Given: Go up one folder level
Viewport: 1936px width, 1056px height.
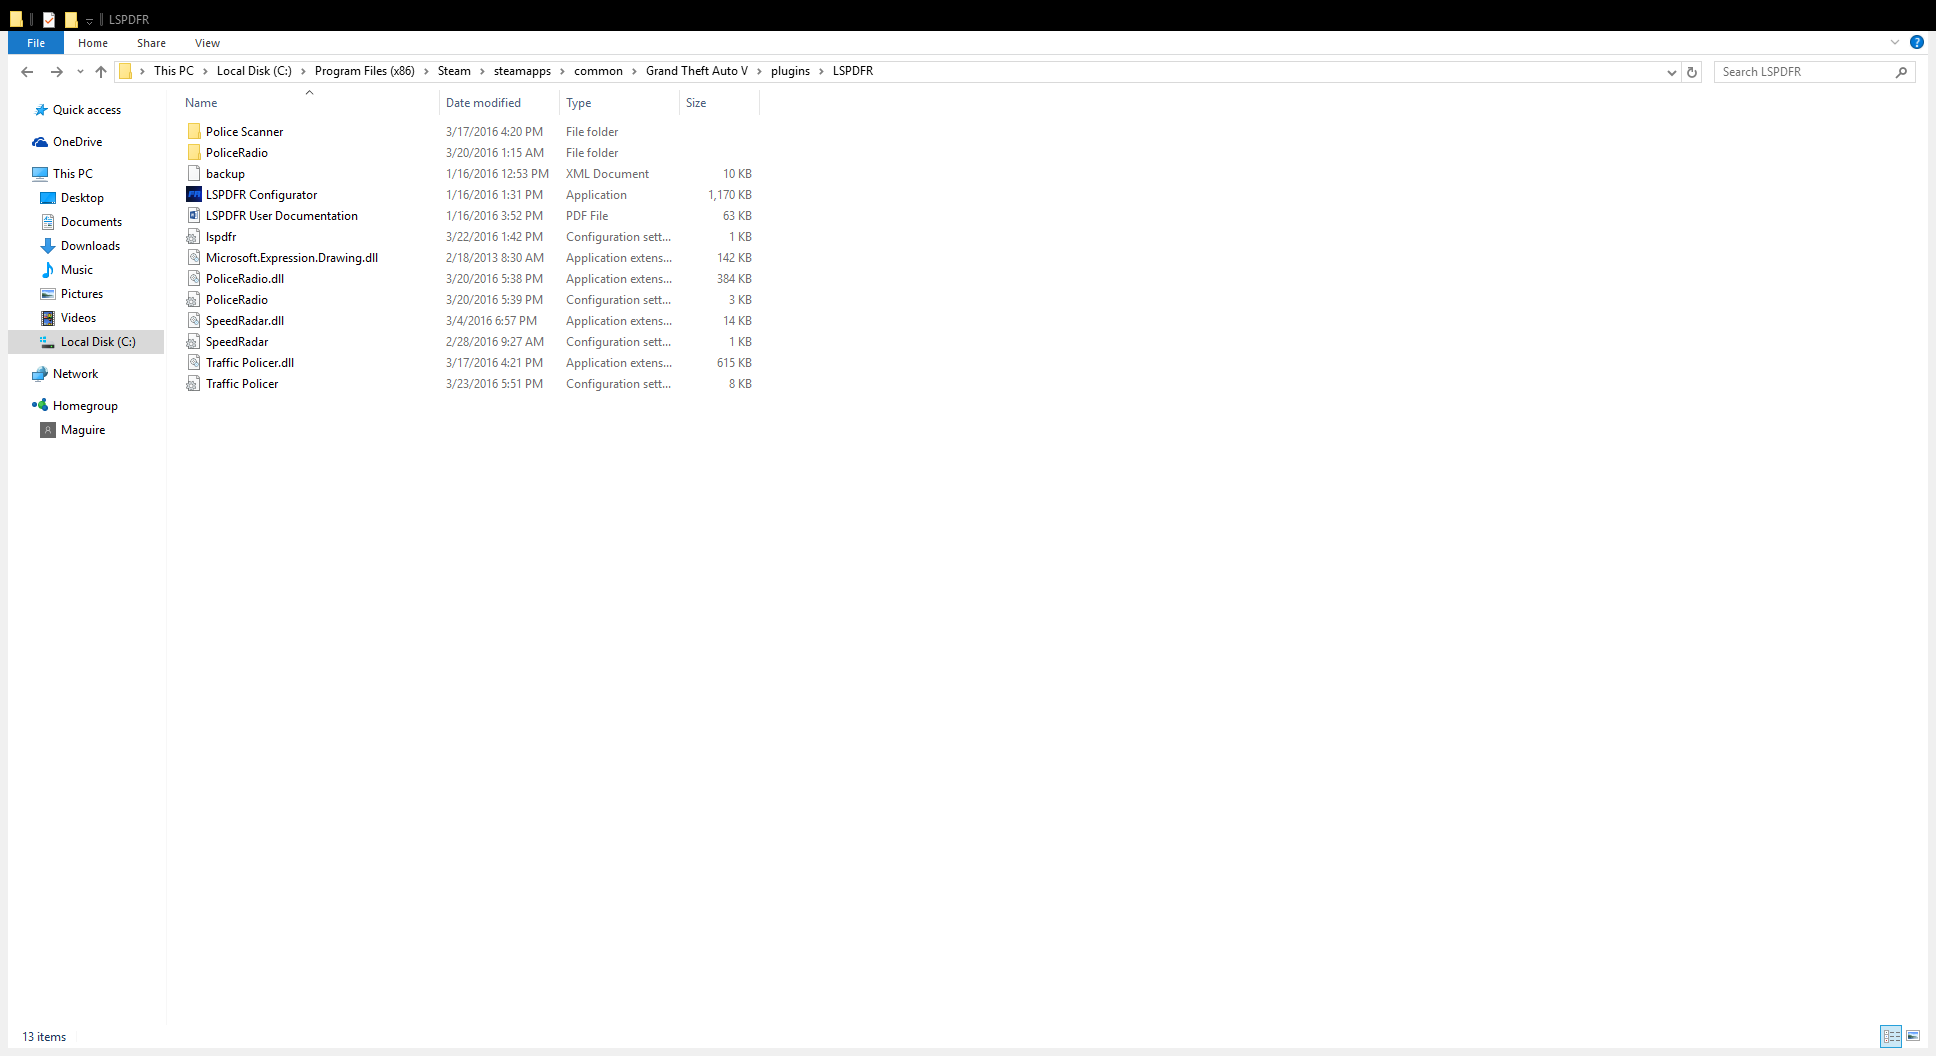Looking at the screenshot, I should point(101,72).
